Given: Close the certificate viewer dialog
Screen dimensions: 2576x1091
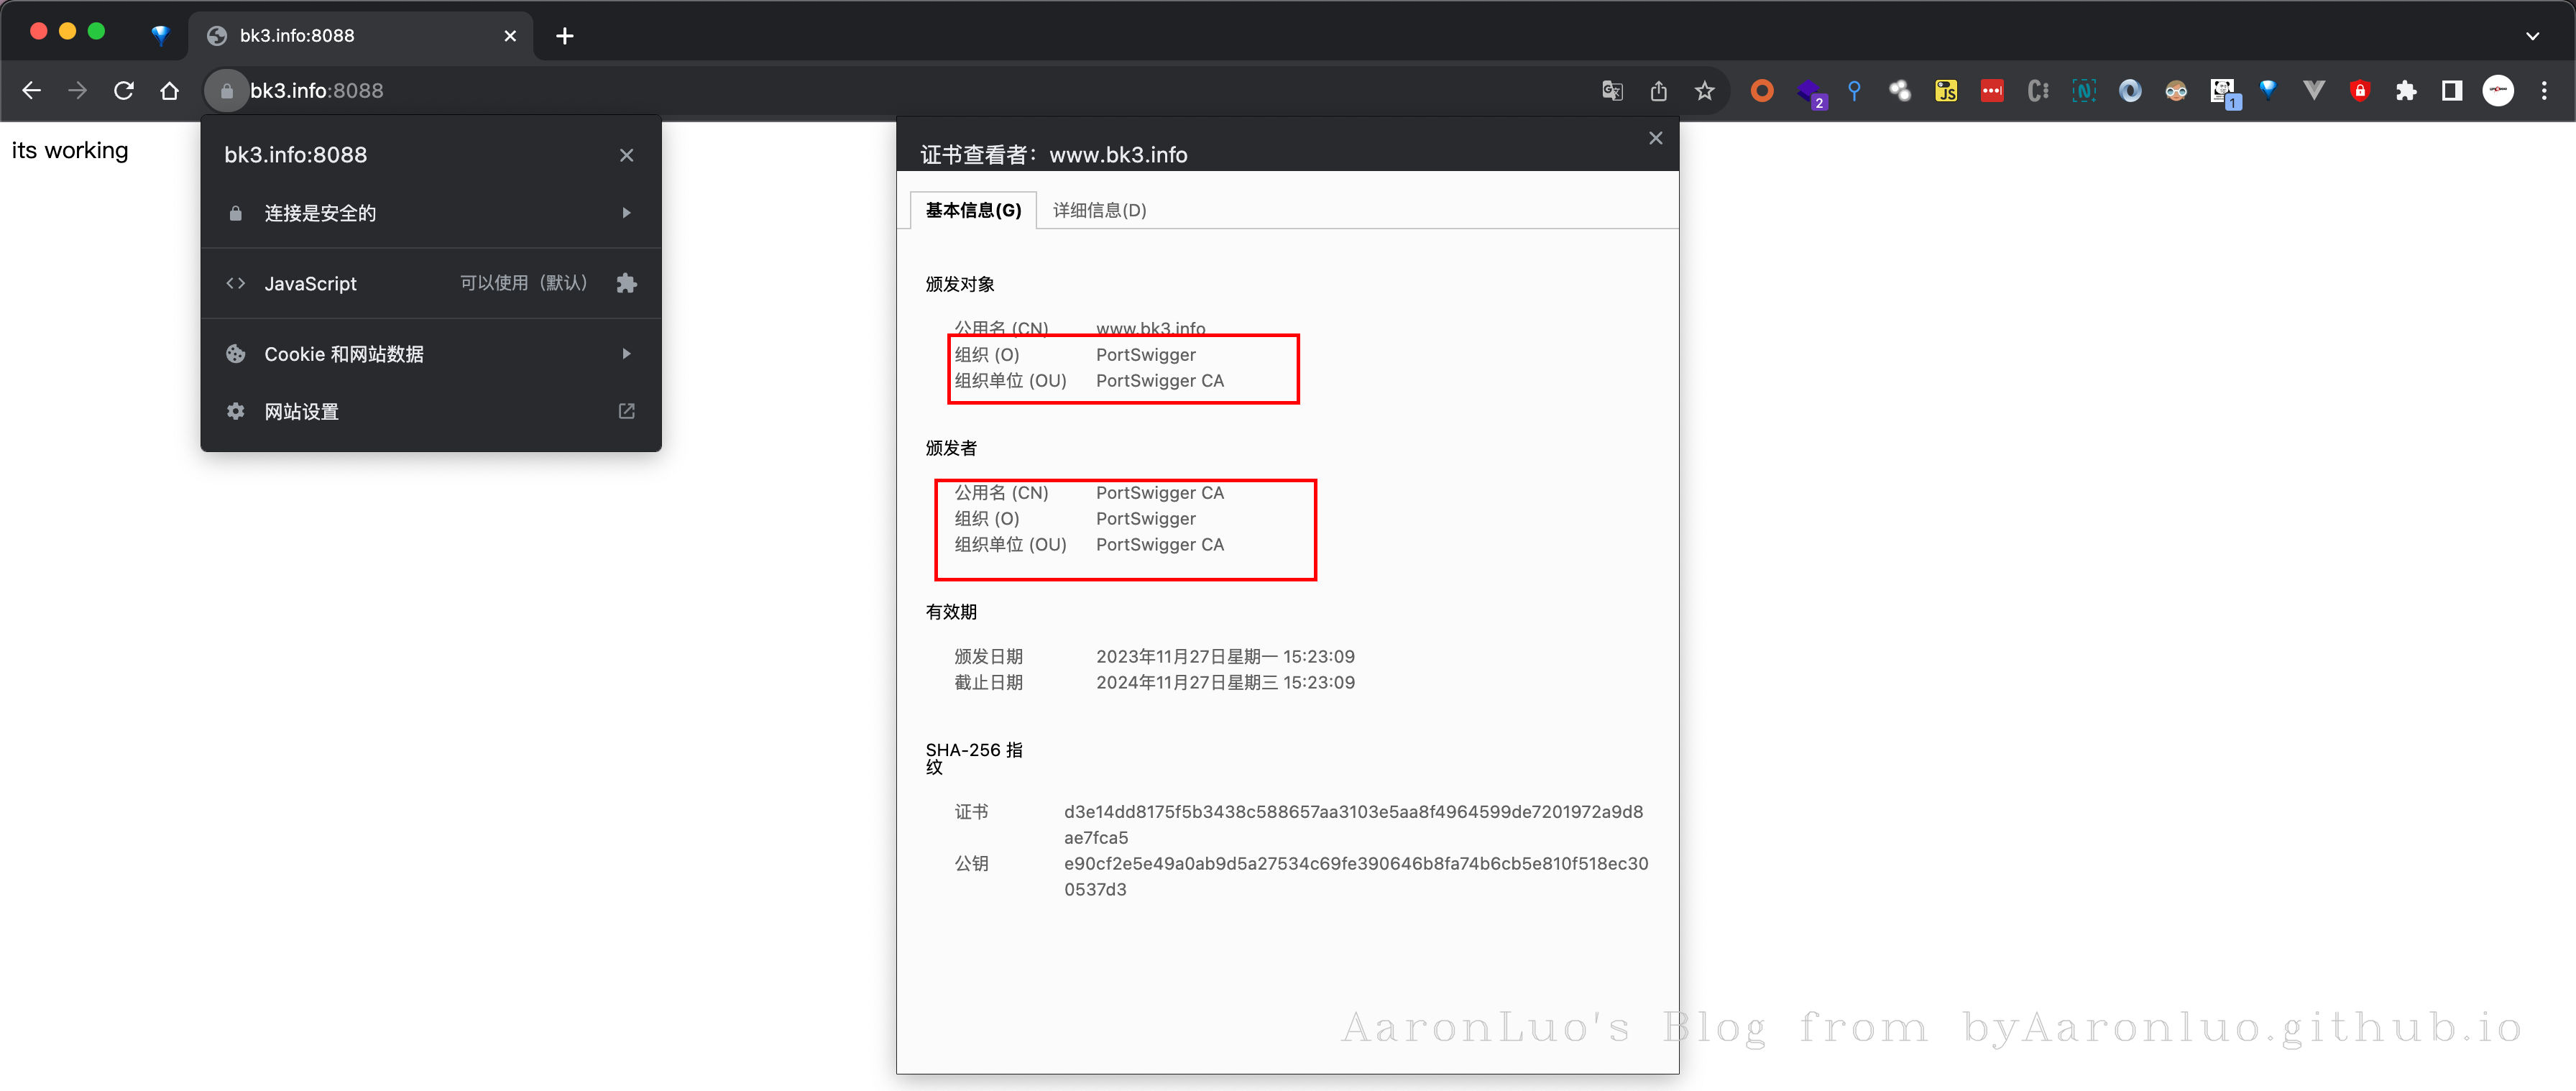Looking at the screenshot, I should pos(1655,138).
